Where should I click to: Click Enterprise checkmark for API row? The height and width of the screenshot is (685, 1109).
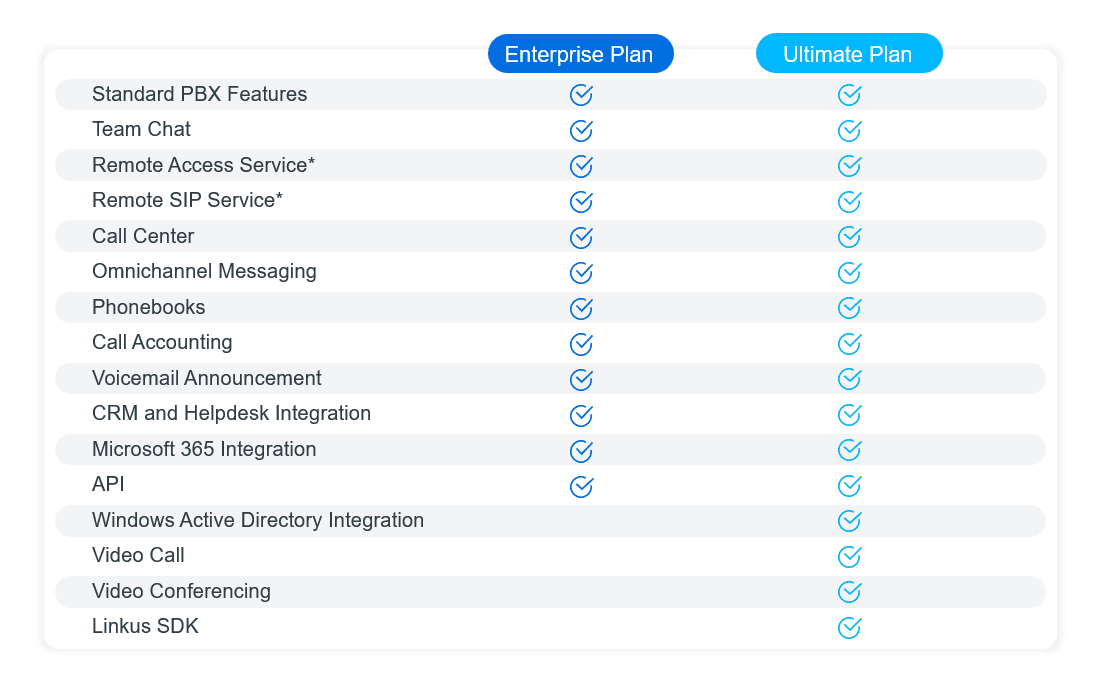[x=581, y=486]
